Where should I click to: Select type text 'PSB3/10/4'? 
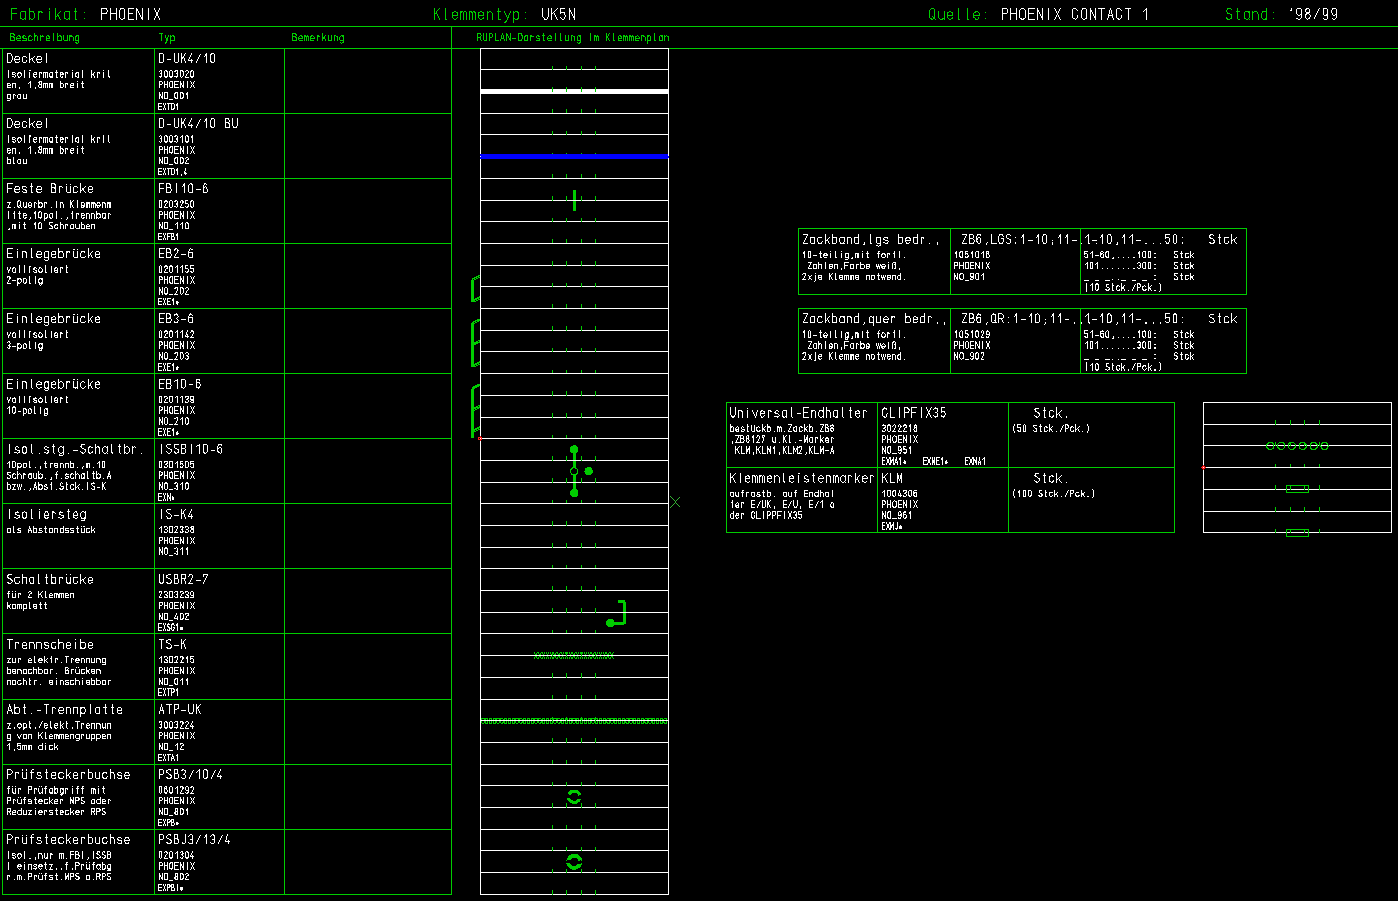pyautogui.click(x=191, y=775)
